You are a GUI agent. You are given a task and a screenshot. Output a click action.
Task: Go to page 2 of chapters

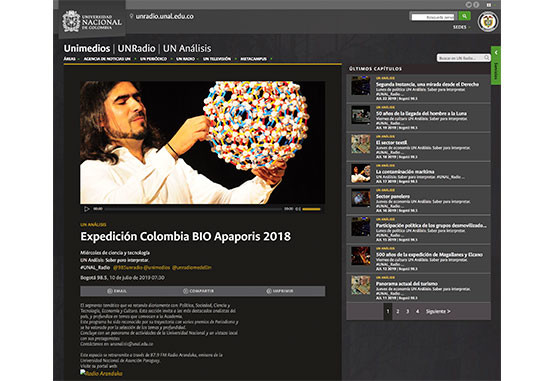tap(397, 311)
